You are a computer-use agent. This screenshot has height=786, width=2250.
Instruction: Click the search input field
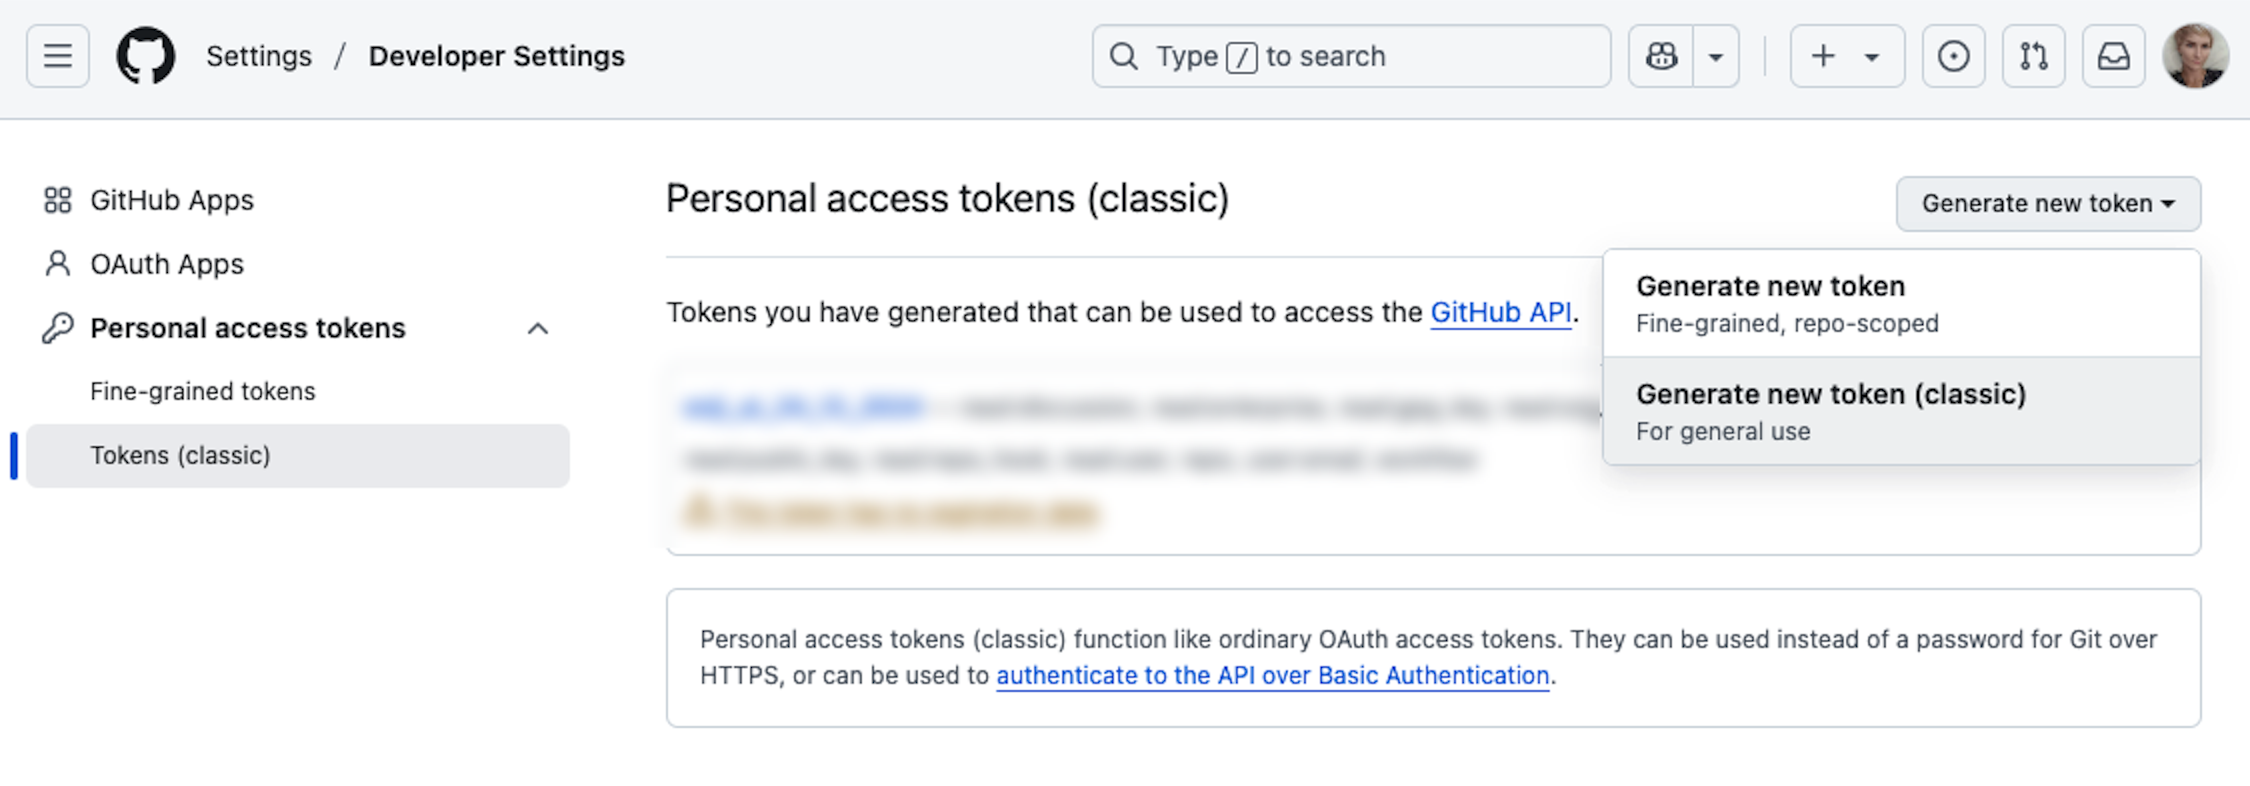click(1351, 56)
